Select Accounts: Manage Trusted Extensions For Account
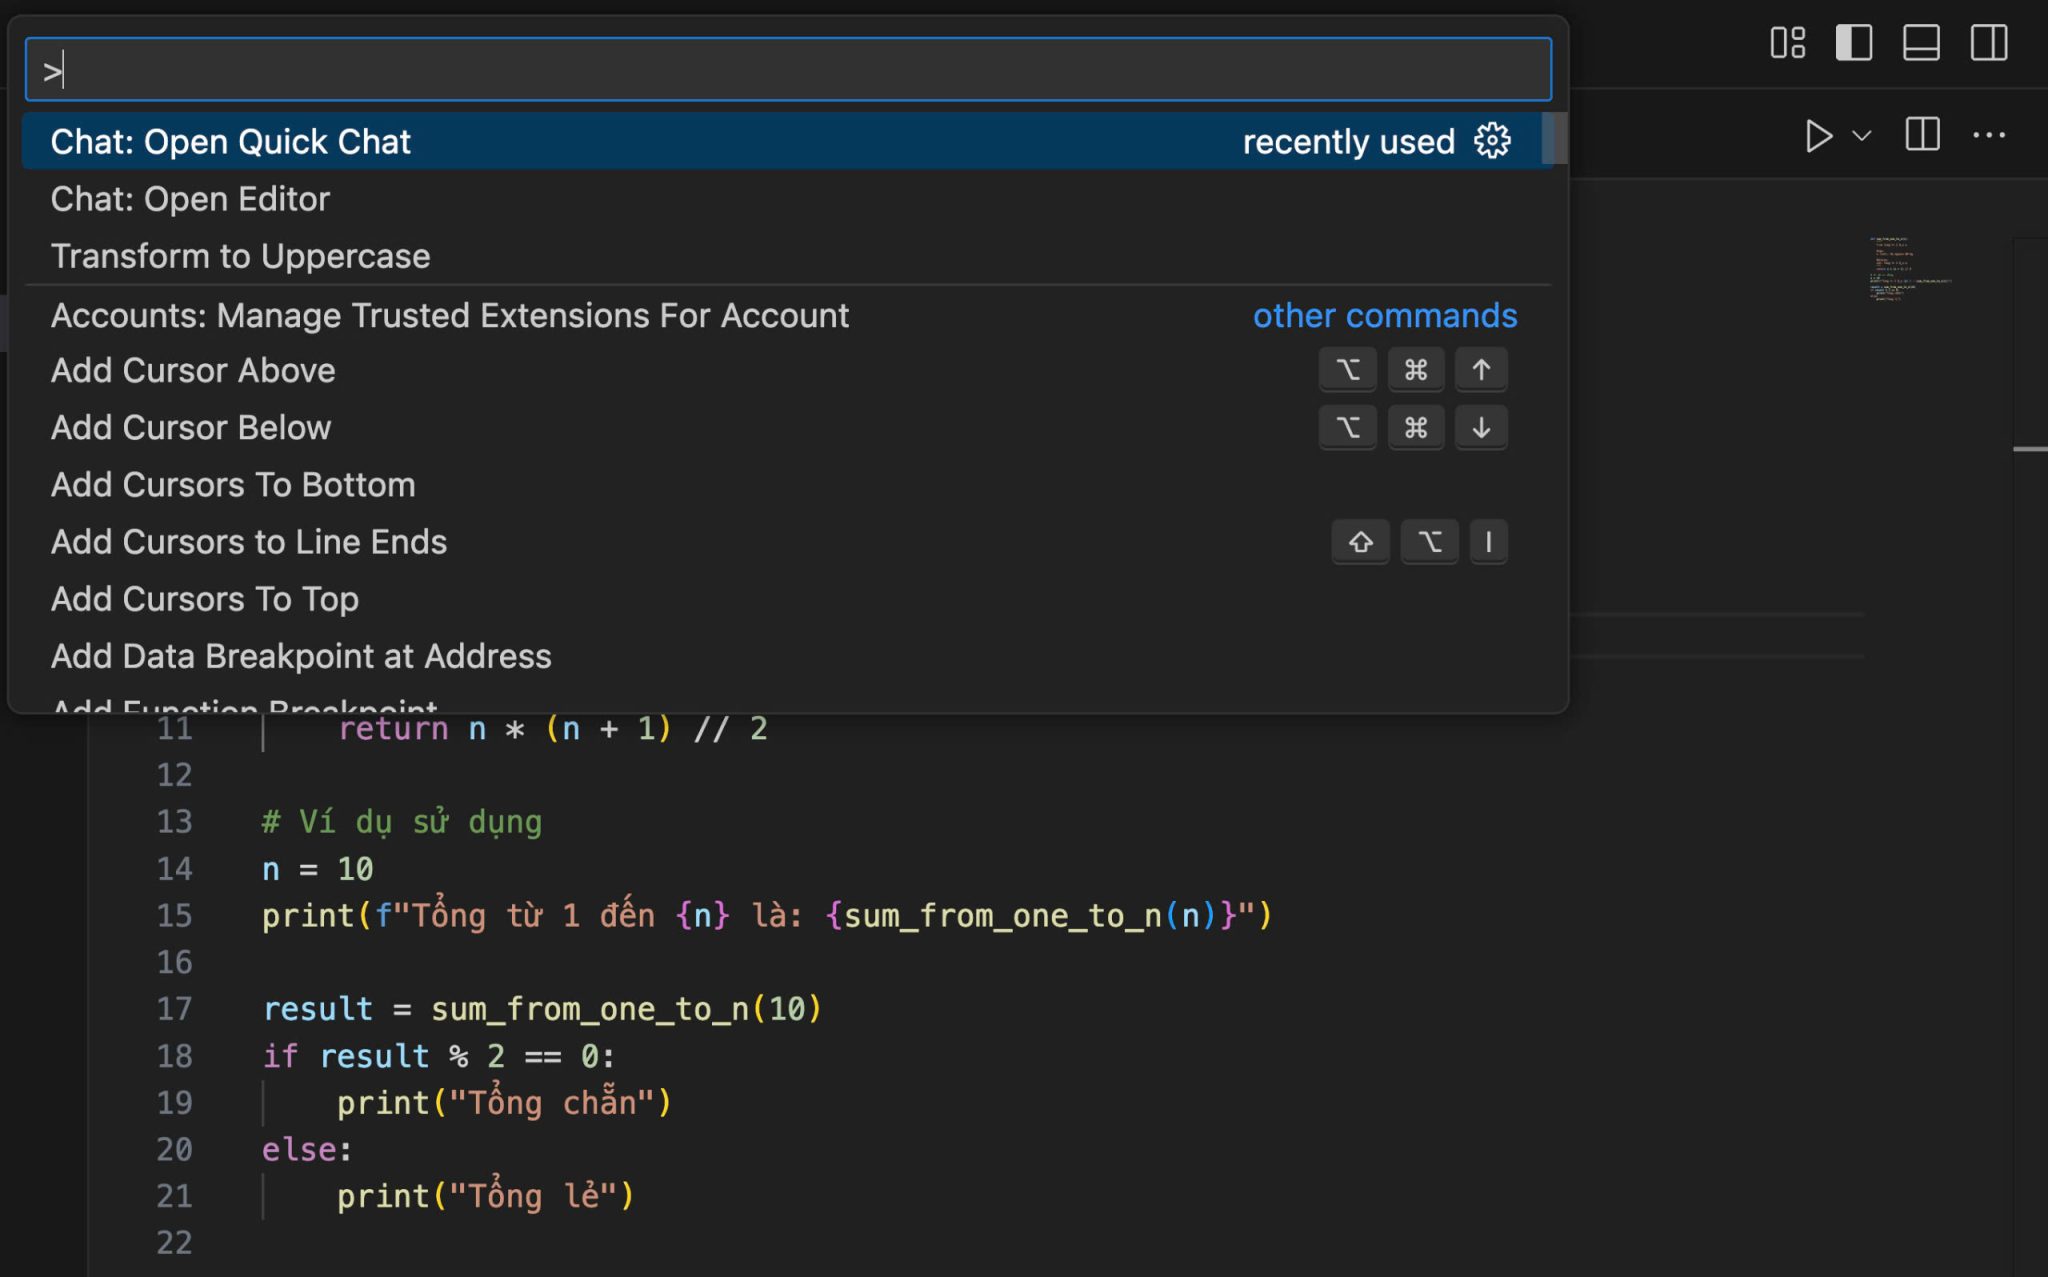Screen dimensions: 2048x1277 click(x=450, y=315)
